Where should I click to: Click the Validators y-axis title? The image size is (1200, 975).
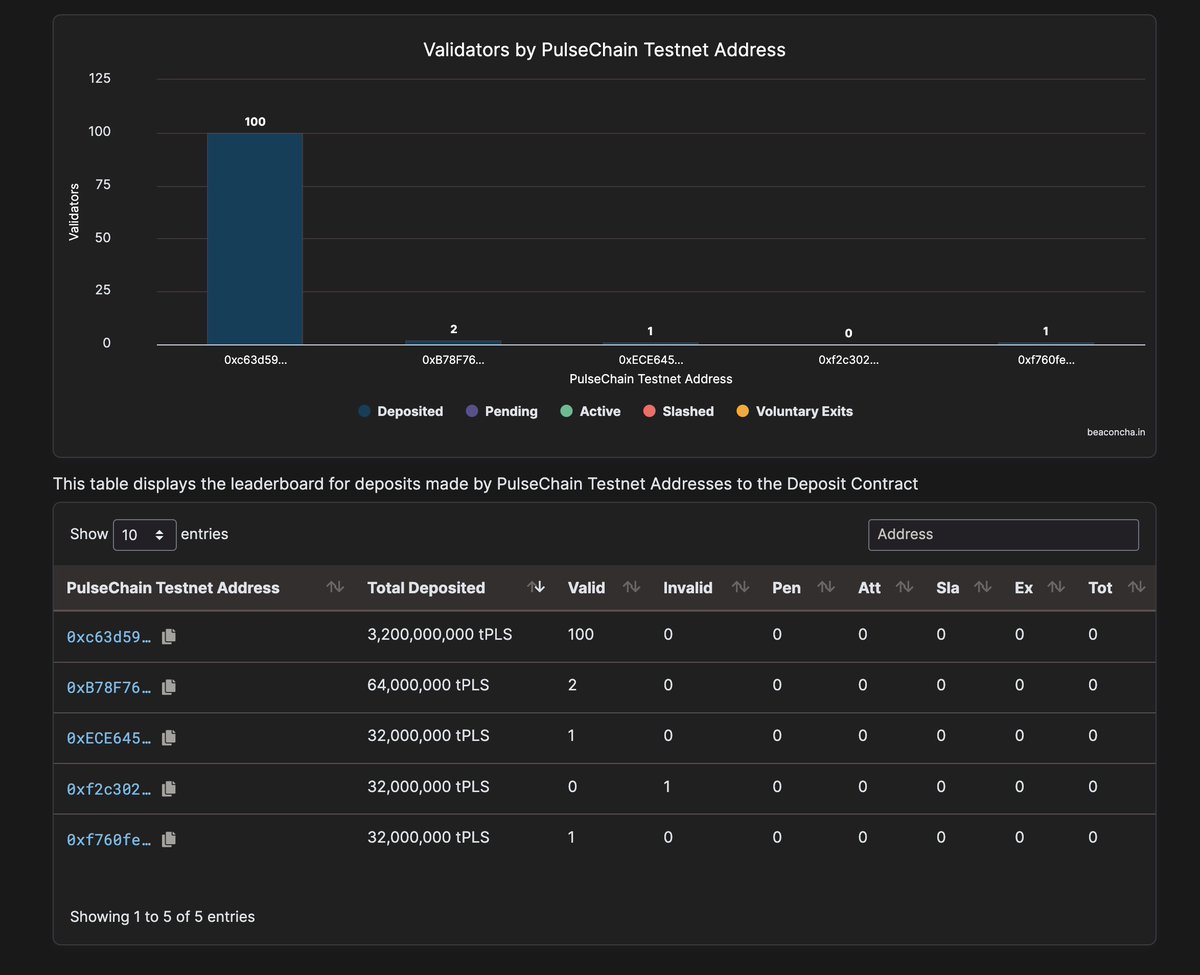[x=74, y=211]
